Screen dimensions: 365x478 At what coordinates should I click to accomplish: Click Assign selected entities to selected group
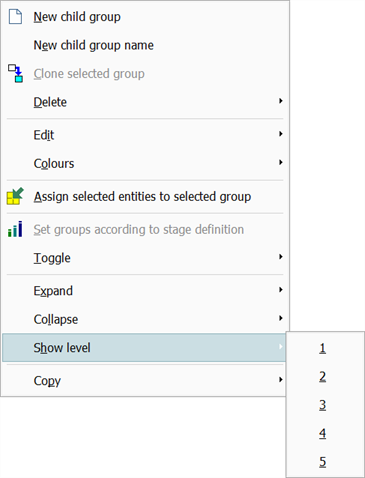142,196
